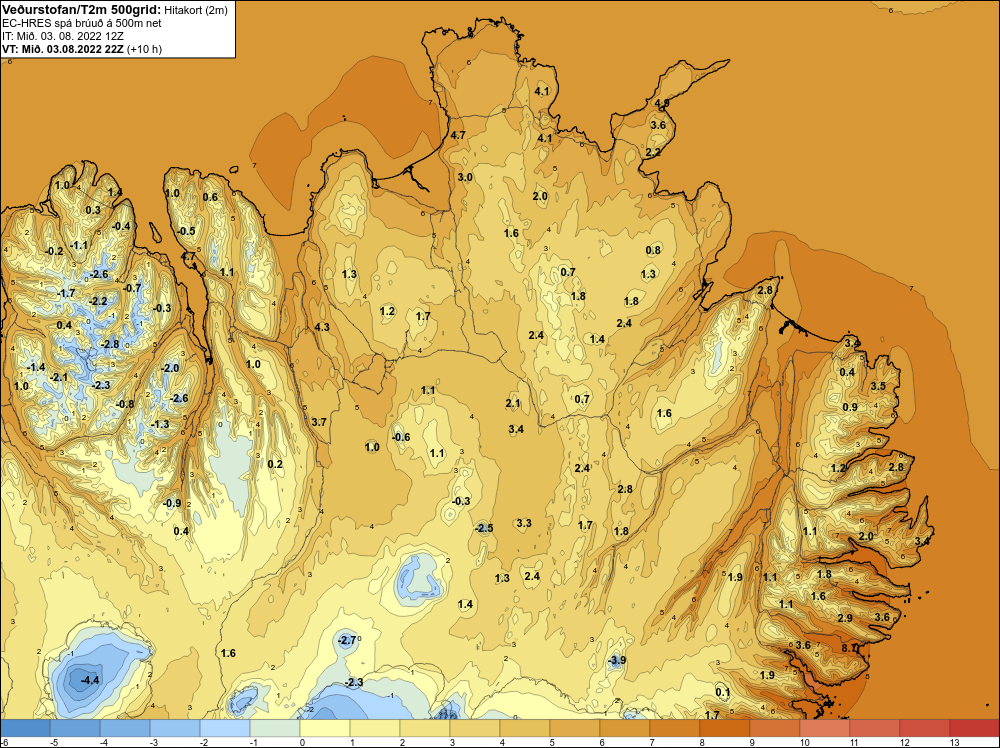Click the -0.5 temperature value
This screenshot has height=748, width=1000.
[x=186, y=231]
